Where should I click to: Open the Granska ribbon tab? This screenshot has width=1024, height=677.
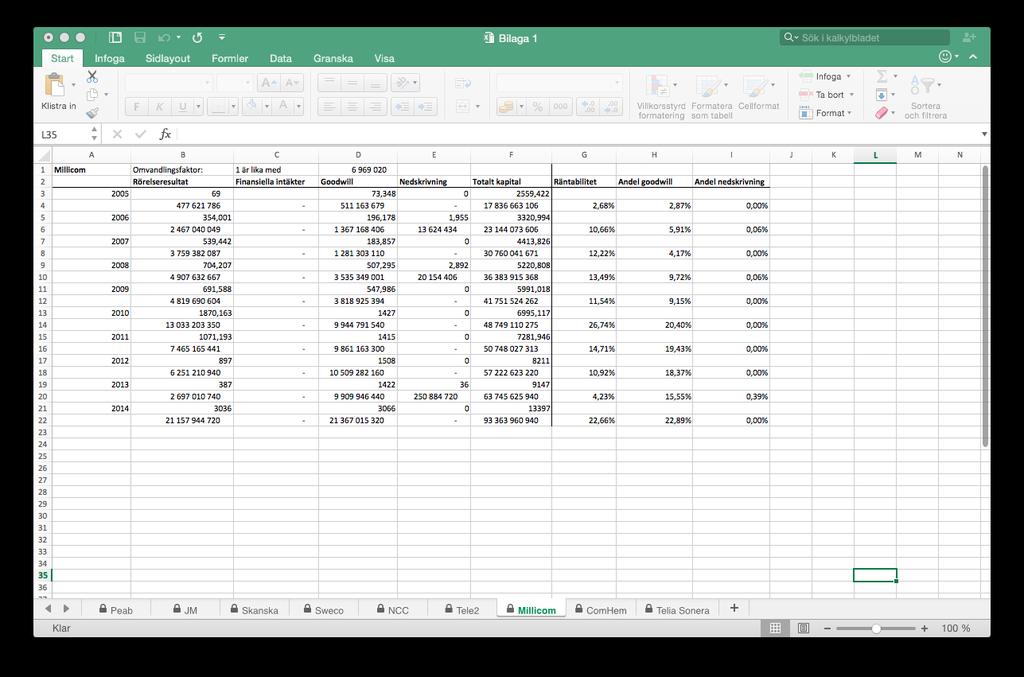point(333,58)
